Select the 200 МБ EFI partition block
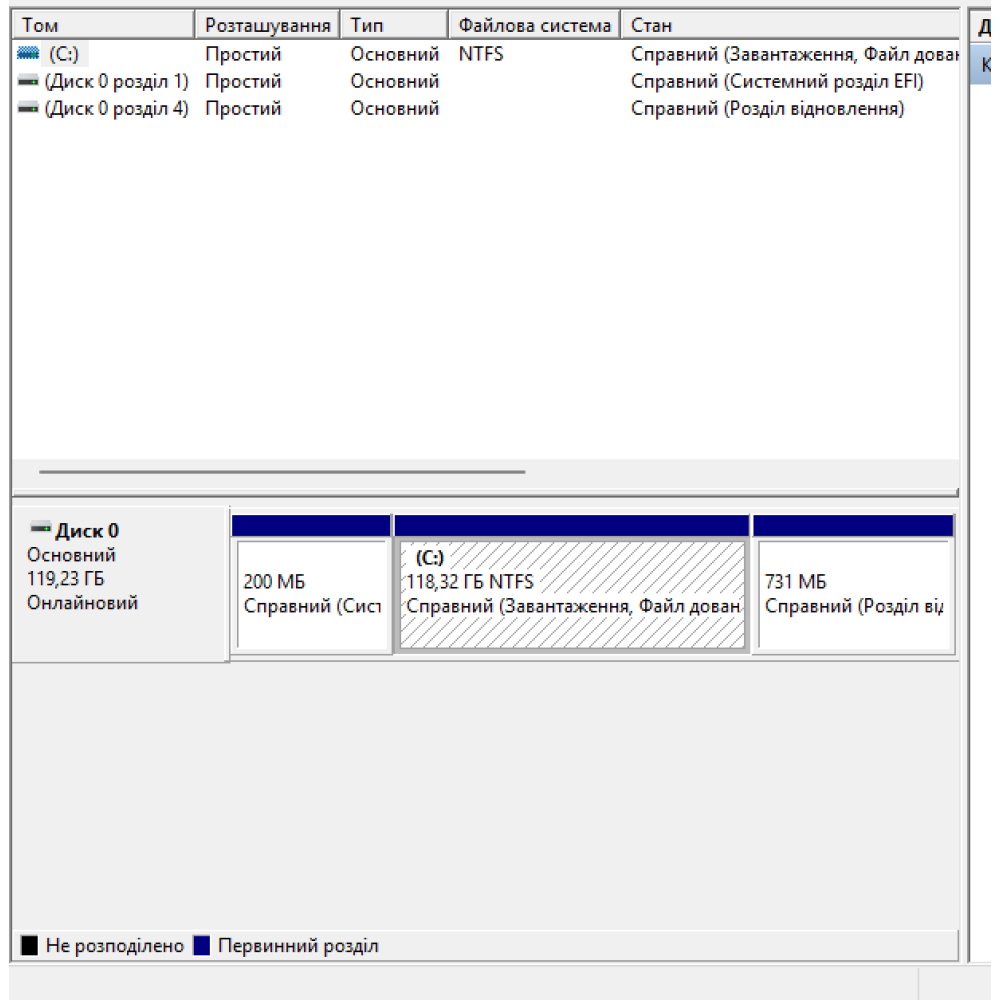 [311, 597]
